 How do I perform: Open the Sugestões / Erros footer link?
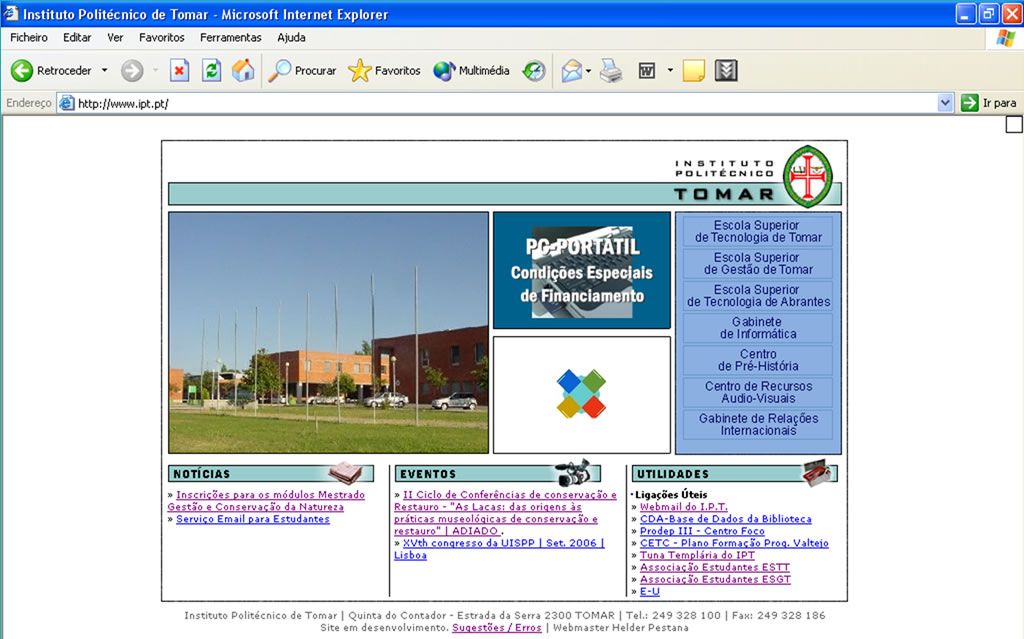[496, 628]
